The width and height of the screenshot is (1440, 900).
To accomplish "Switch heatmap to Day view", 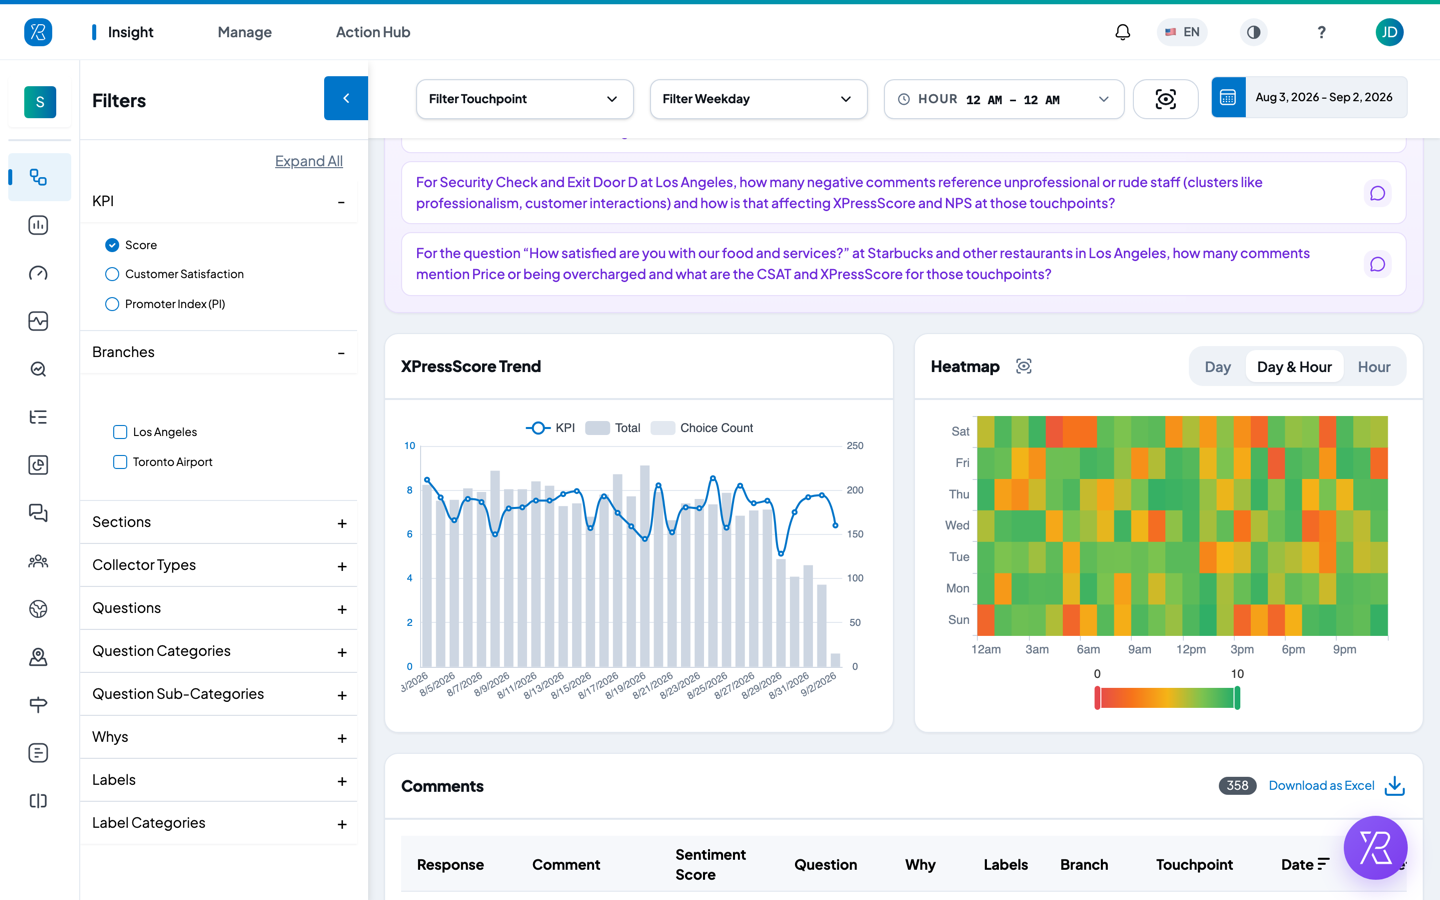I will point(1218,367).
